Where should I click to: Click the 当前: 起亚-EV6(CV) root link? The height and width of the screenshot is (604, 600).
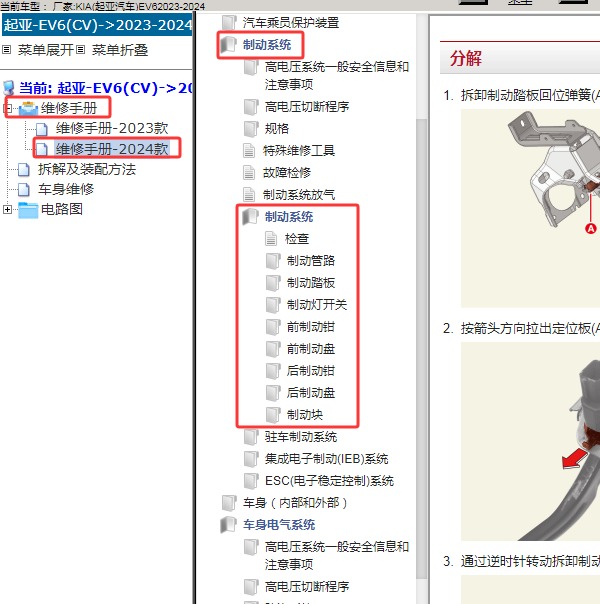click(106, 88)
